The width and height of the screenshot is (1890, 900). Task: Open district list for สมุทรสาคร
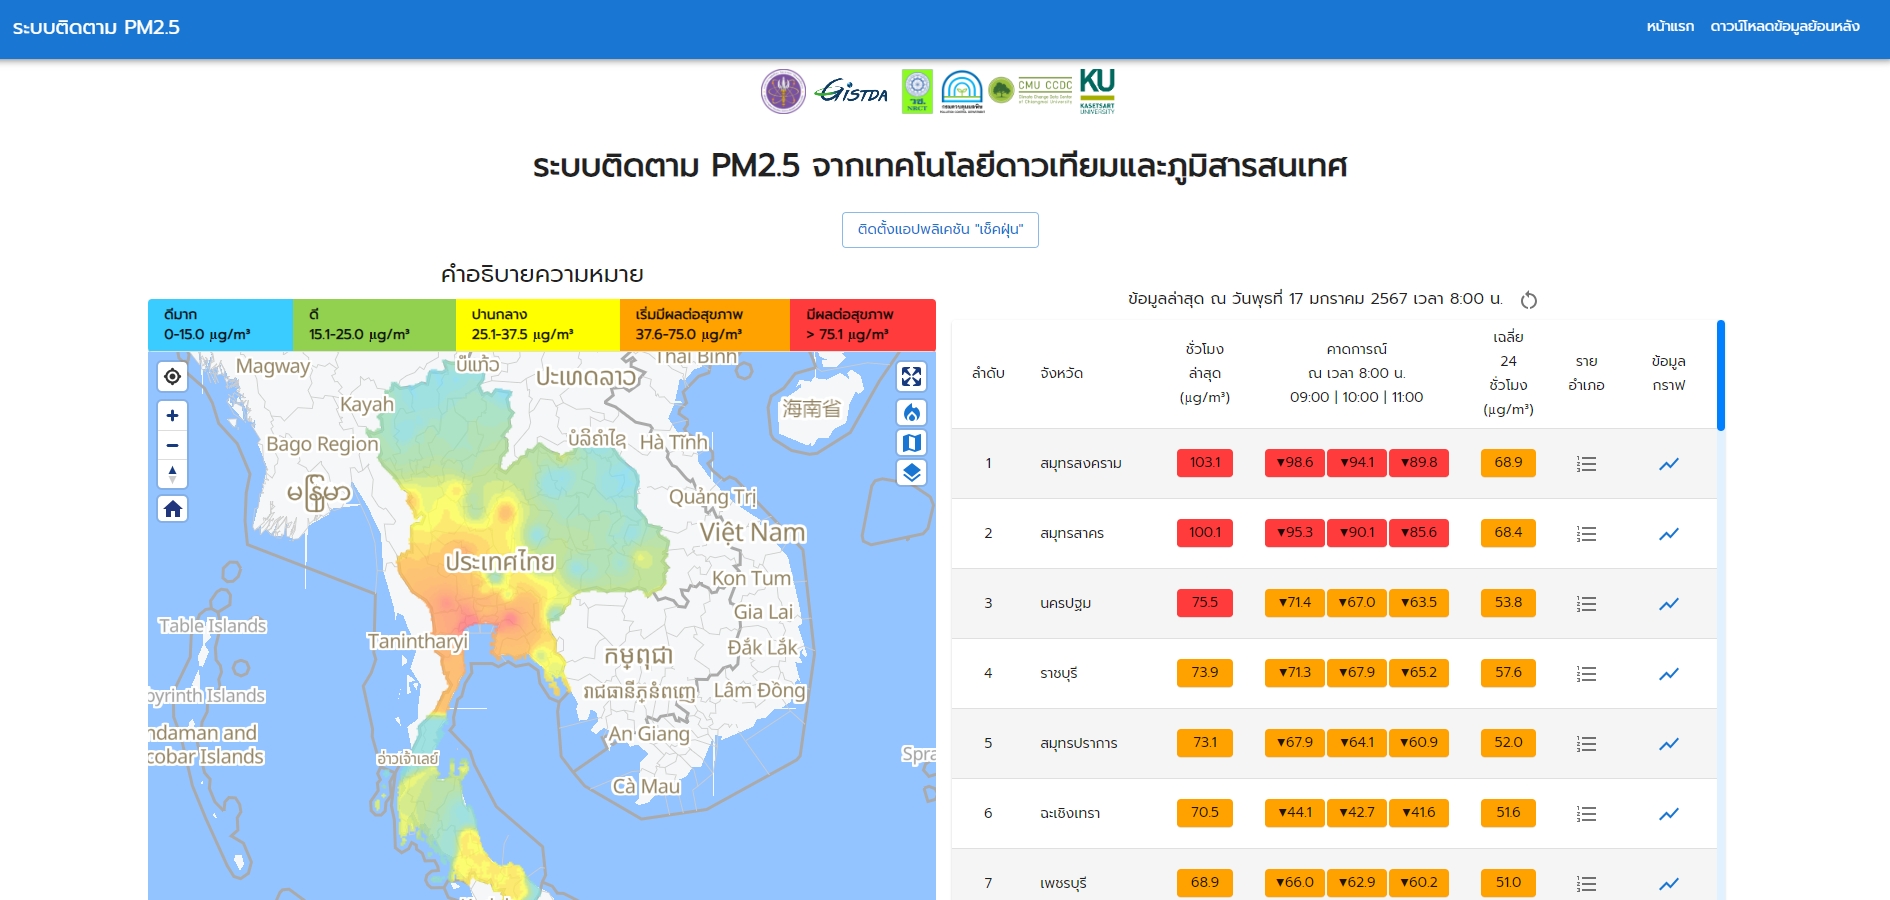point(1586,534)
